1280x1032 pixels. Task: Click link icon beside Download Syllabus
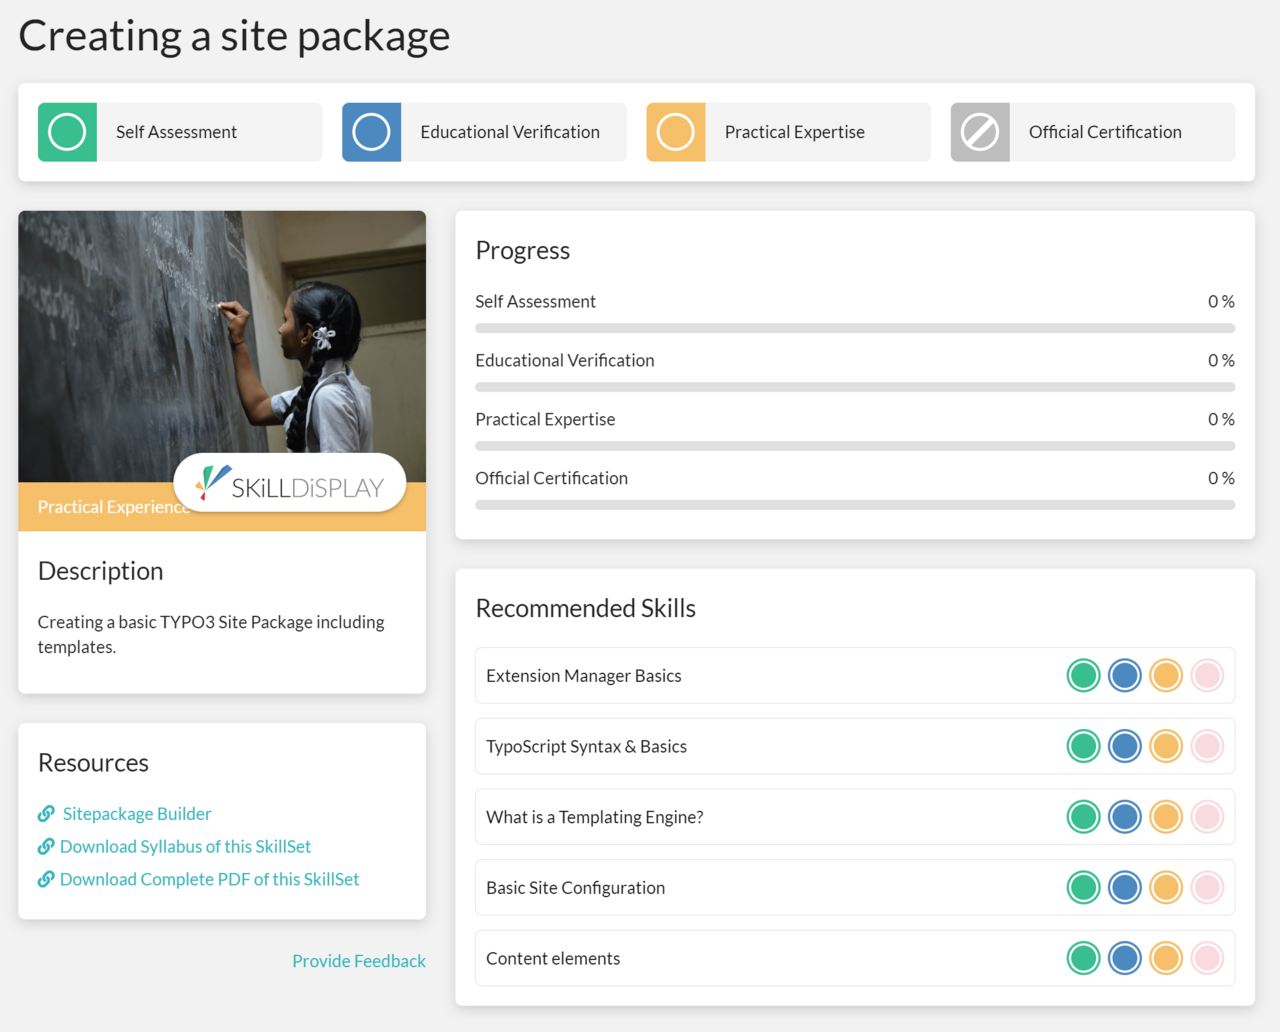(x=46, y=847)
